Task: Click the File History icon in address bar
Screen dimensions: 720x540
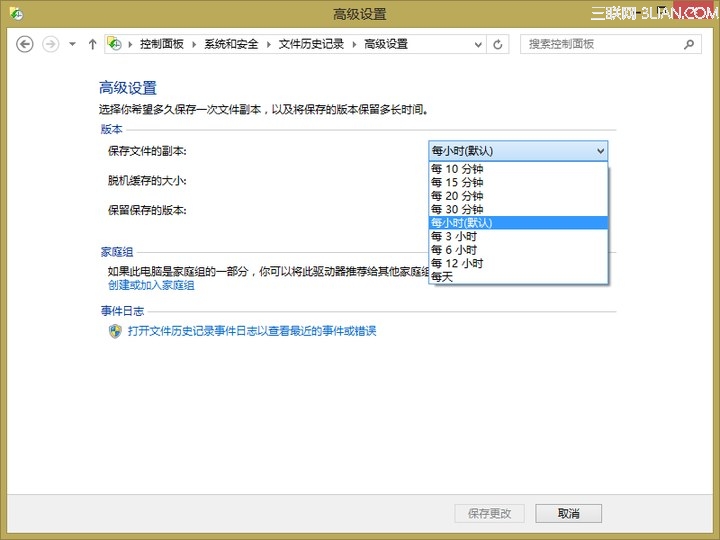Action: (114, 44)
